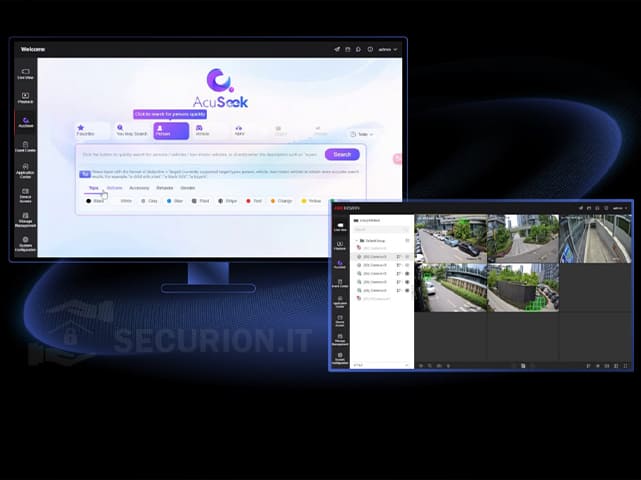Open AcuSeek in the Welcome window sidebar

coord(25,122)
